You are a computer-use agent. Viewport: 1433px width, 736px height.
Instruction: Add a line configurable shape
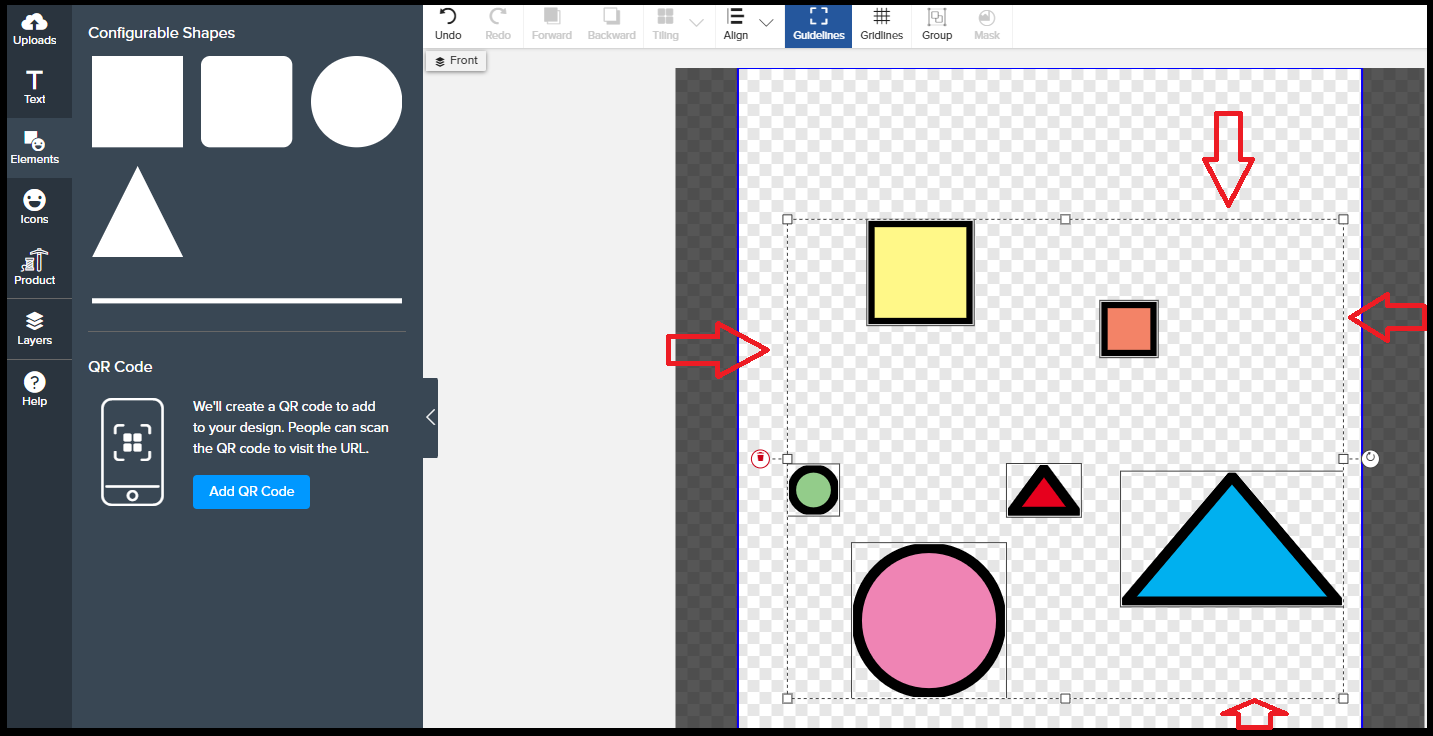247,300
